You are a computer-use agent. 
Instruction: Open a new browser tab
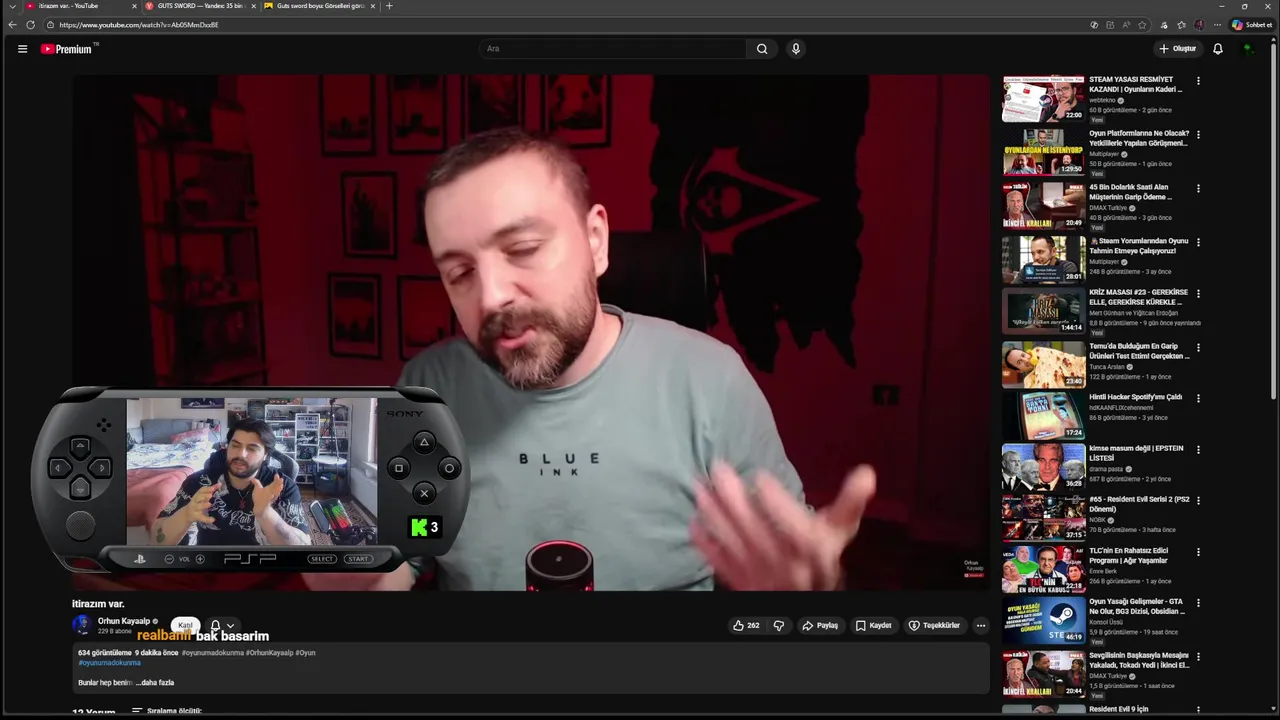(x=389, y=6)
